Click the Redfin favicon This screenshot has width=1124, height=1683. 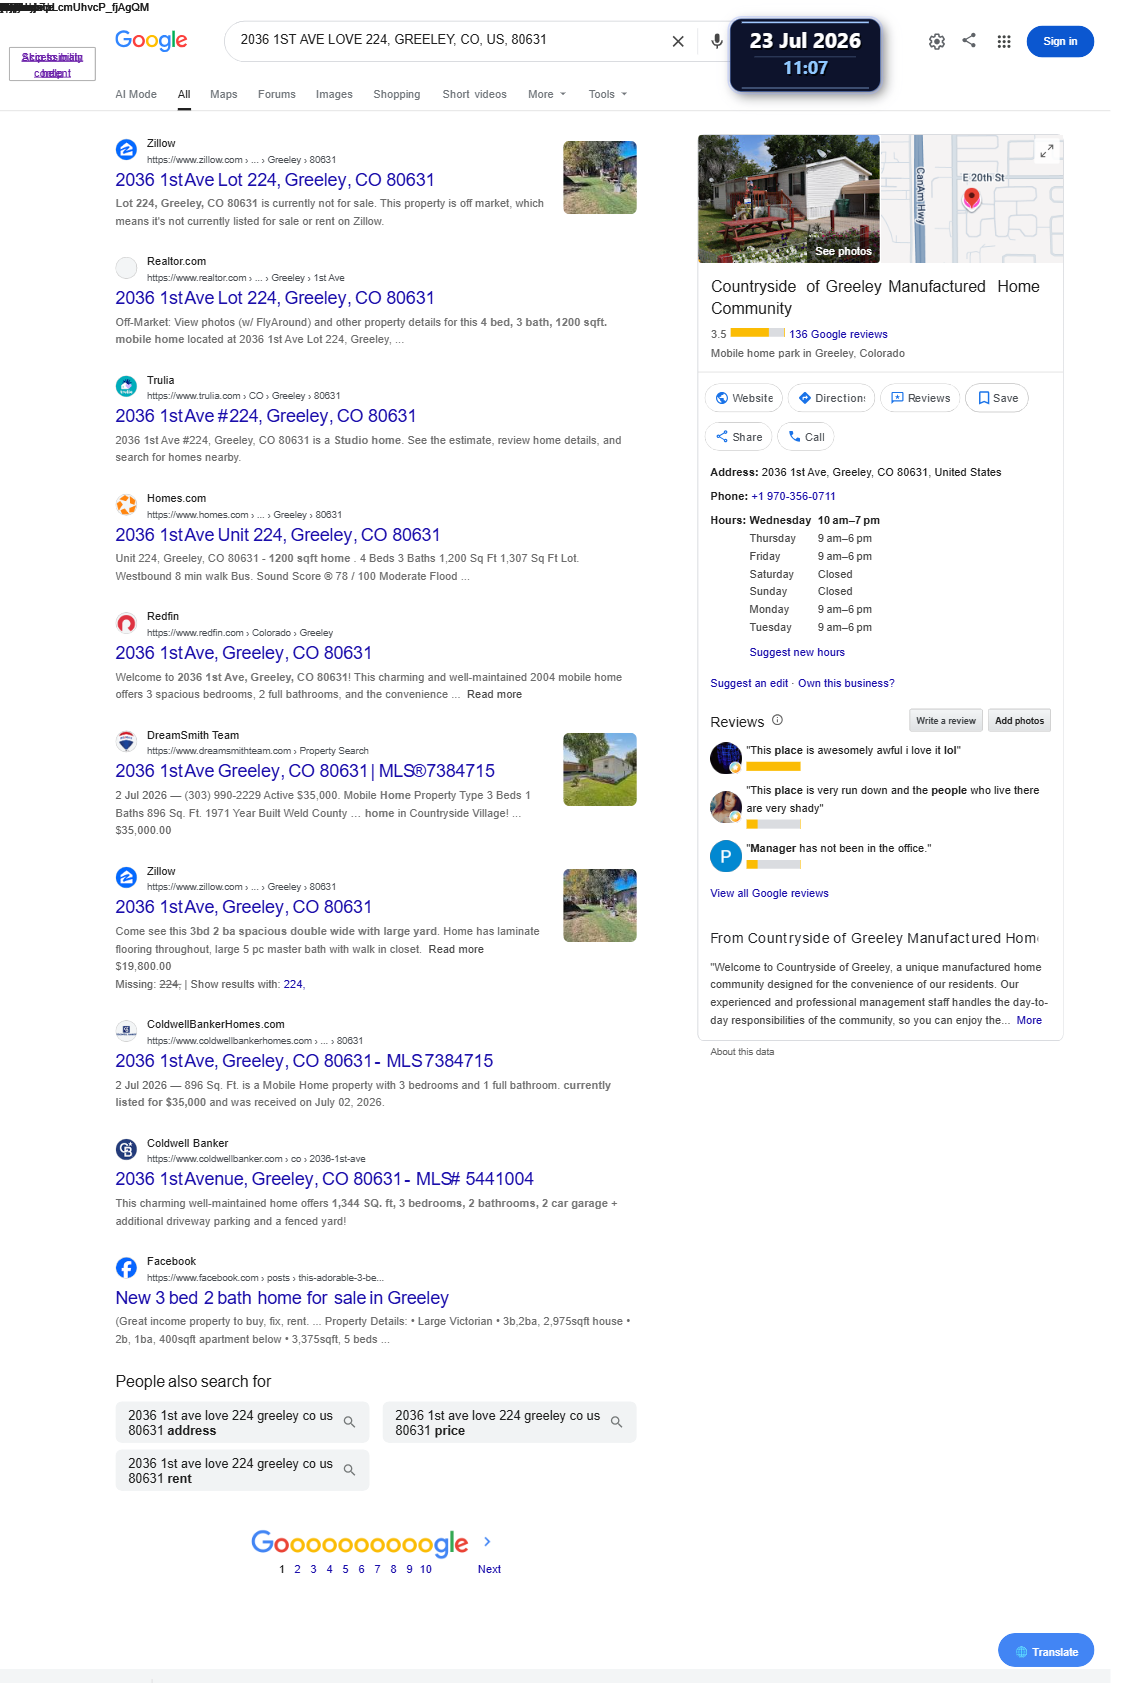[x=126, y=623]
